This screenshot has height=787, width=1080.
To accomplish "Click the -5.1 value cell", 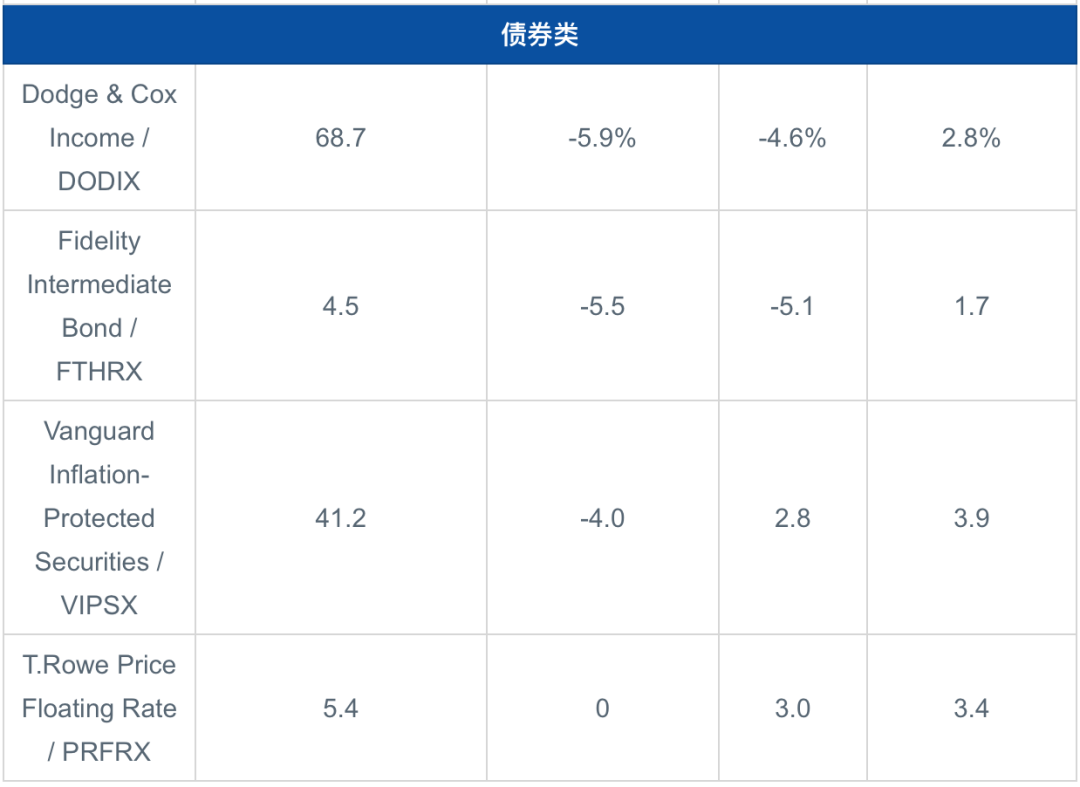I will point(792,306).
